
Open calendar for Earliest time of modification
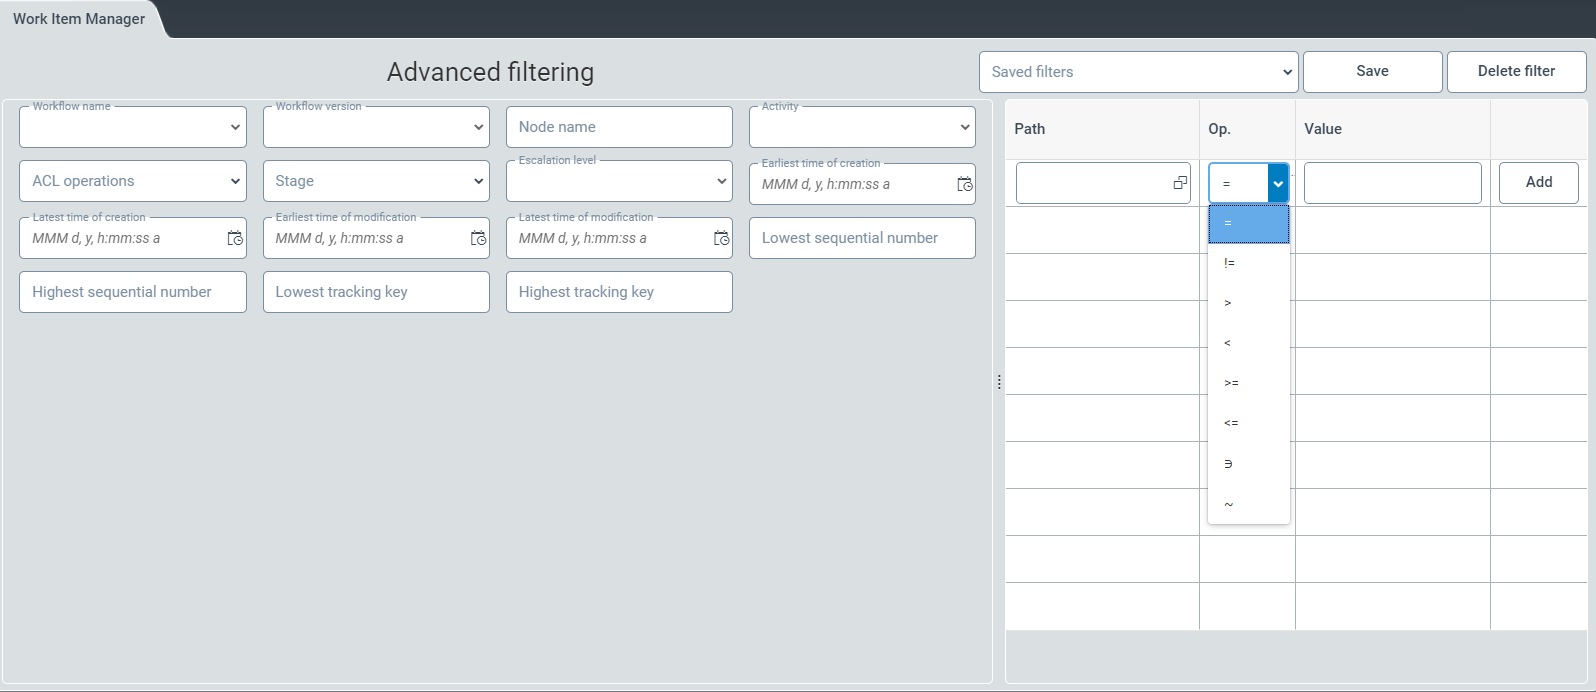point(478,238)
